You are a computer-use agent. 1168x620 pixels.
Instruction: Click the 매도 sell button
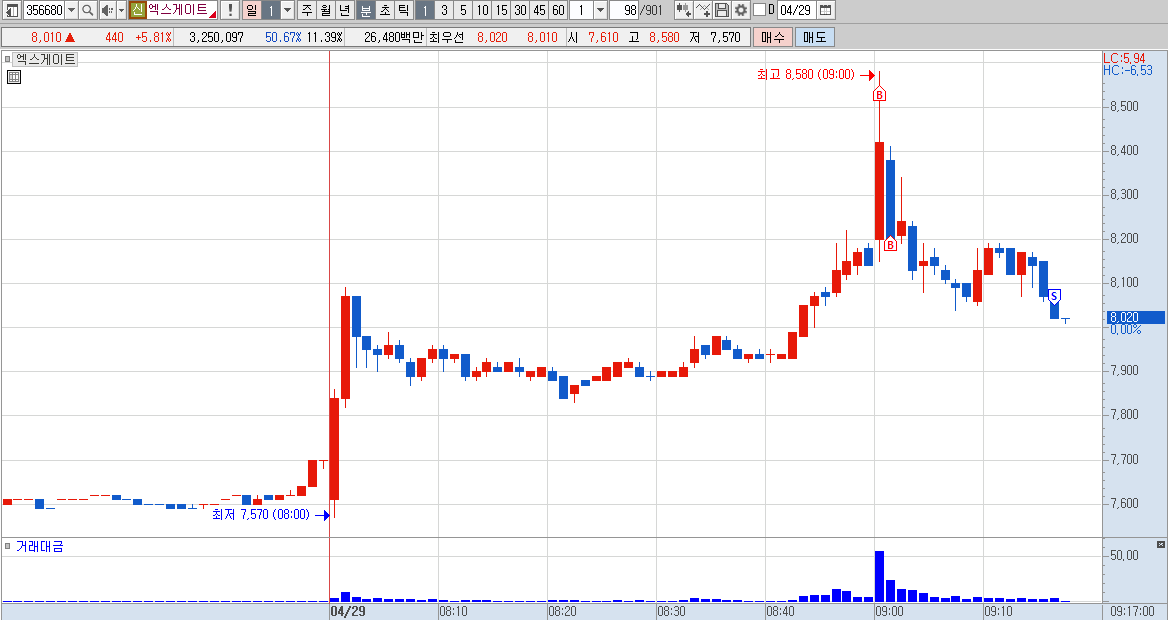(x=814, y=37)
